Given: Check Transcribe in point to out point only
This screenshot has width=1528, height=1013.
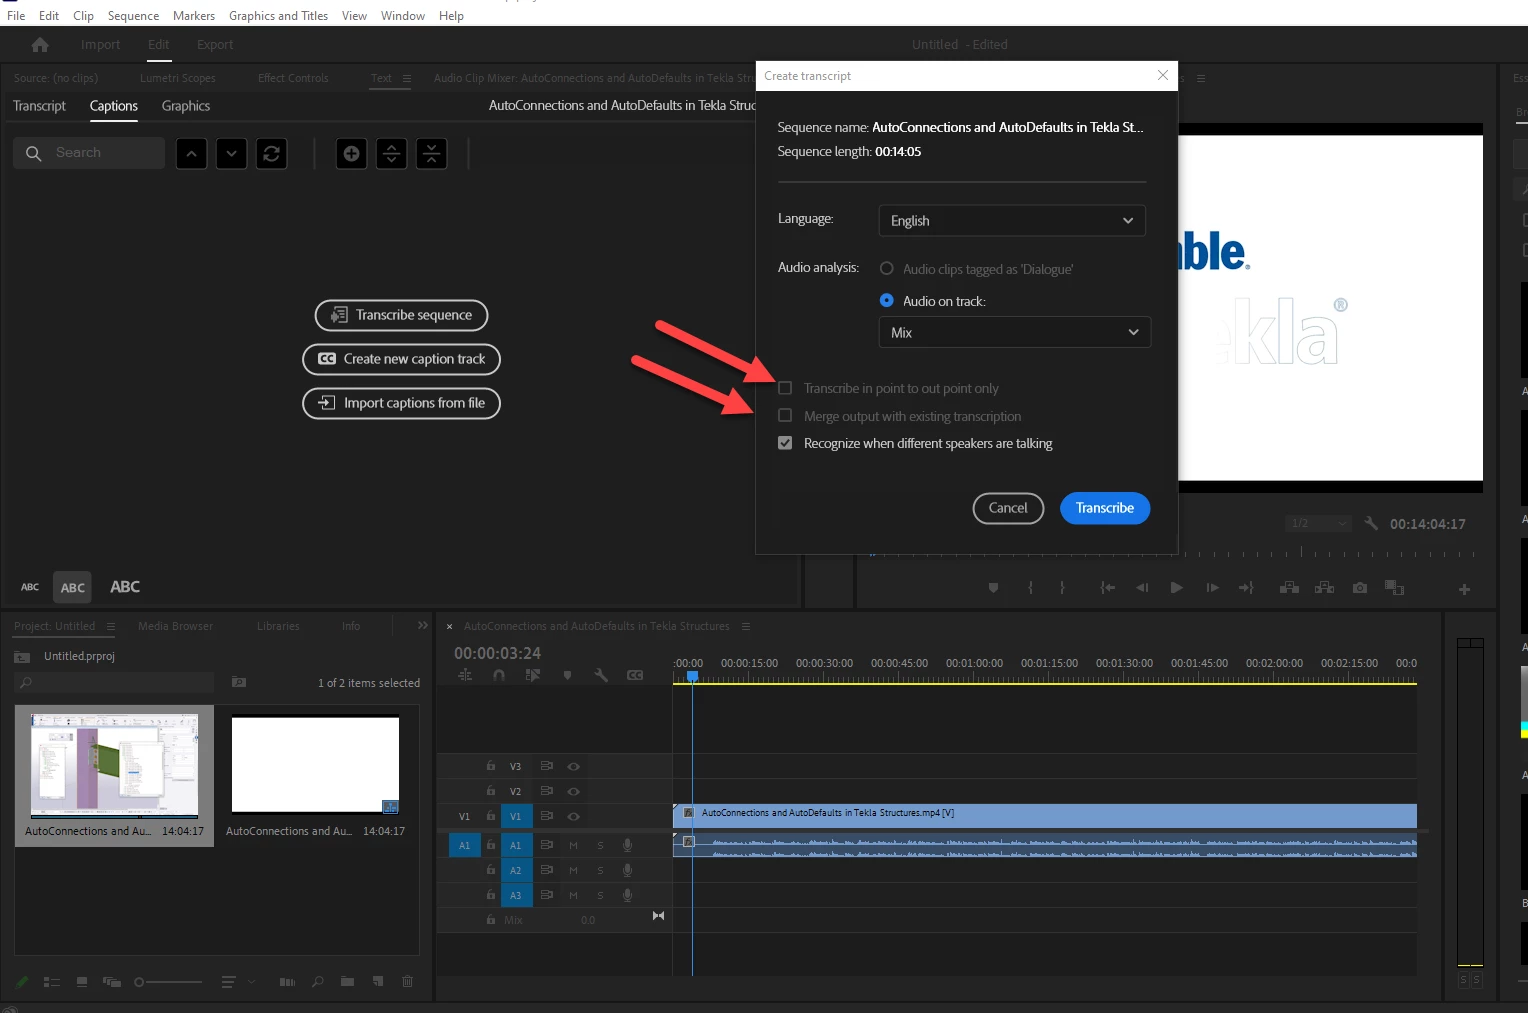Looking at the screenshot, I should click(x=785, y=388).
